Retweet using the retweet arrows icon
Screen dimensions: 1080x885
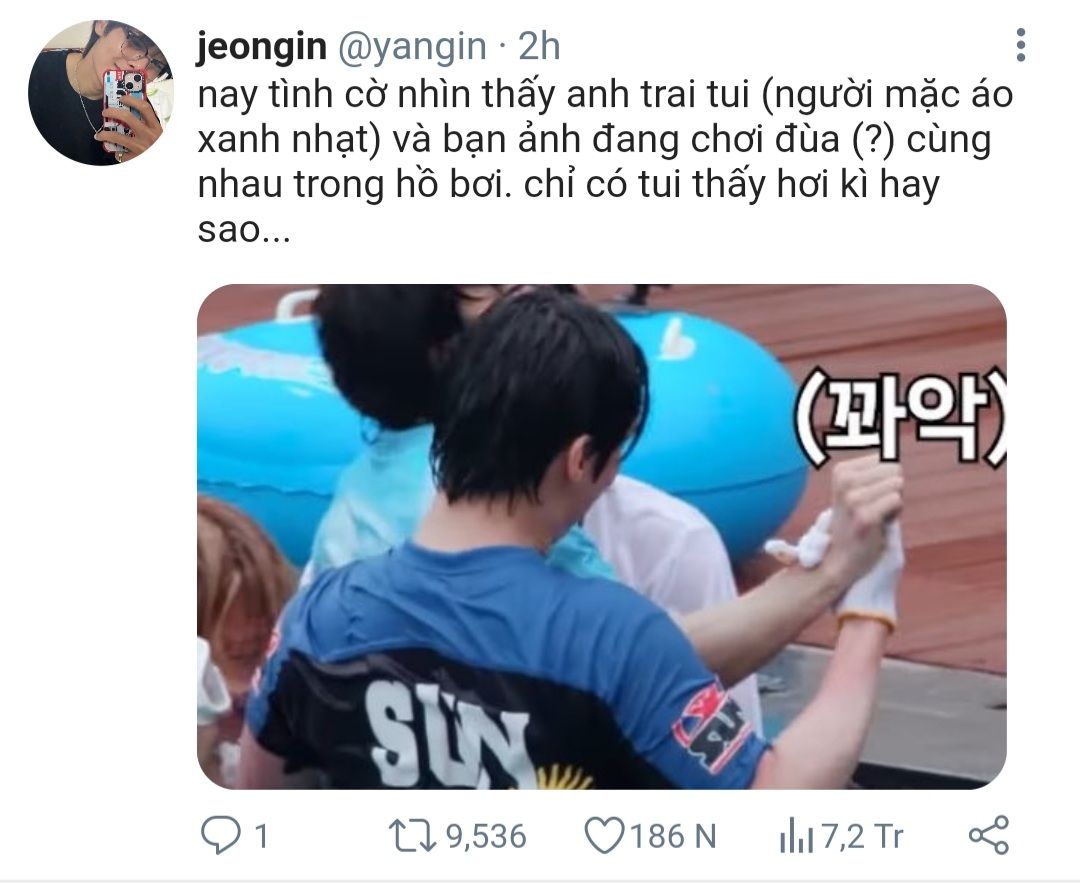(x=412, y=835)
